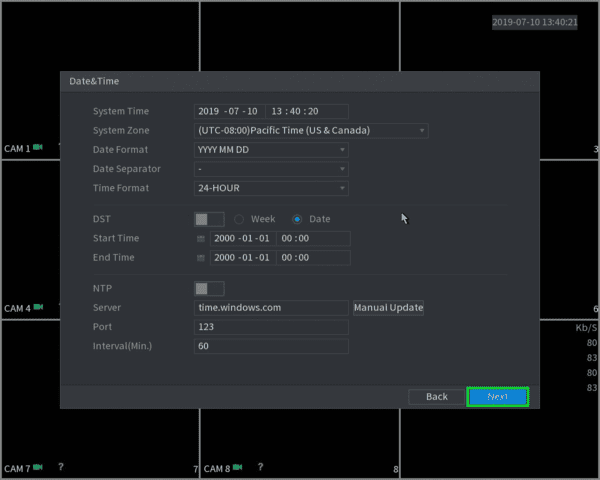Click the Back button
The height and width of the screenshot is (480, 600).
tap(437, 397)
